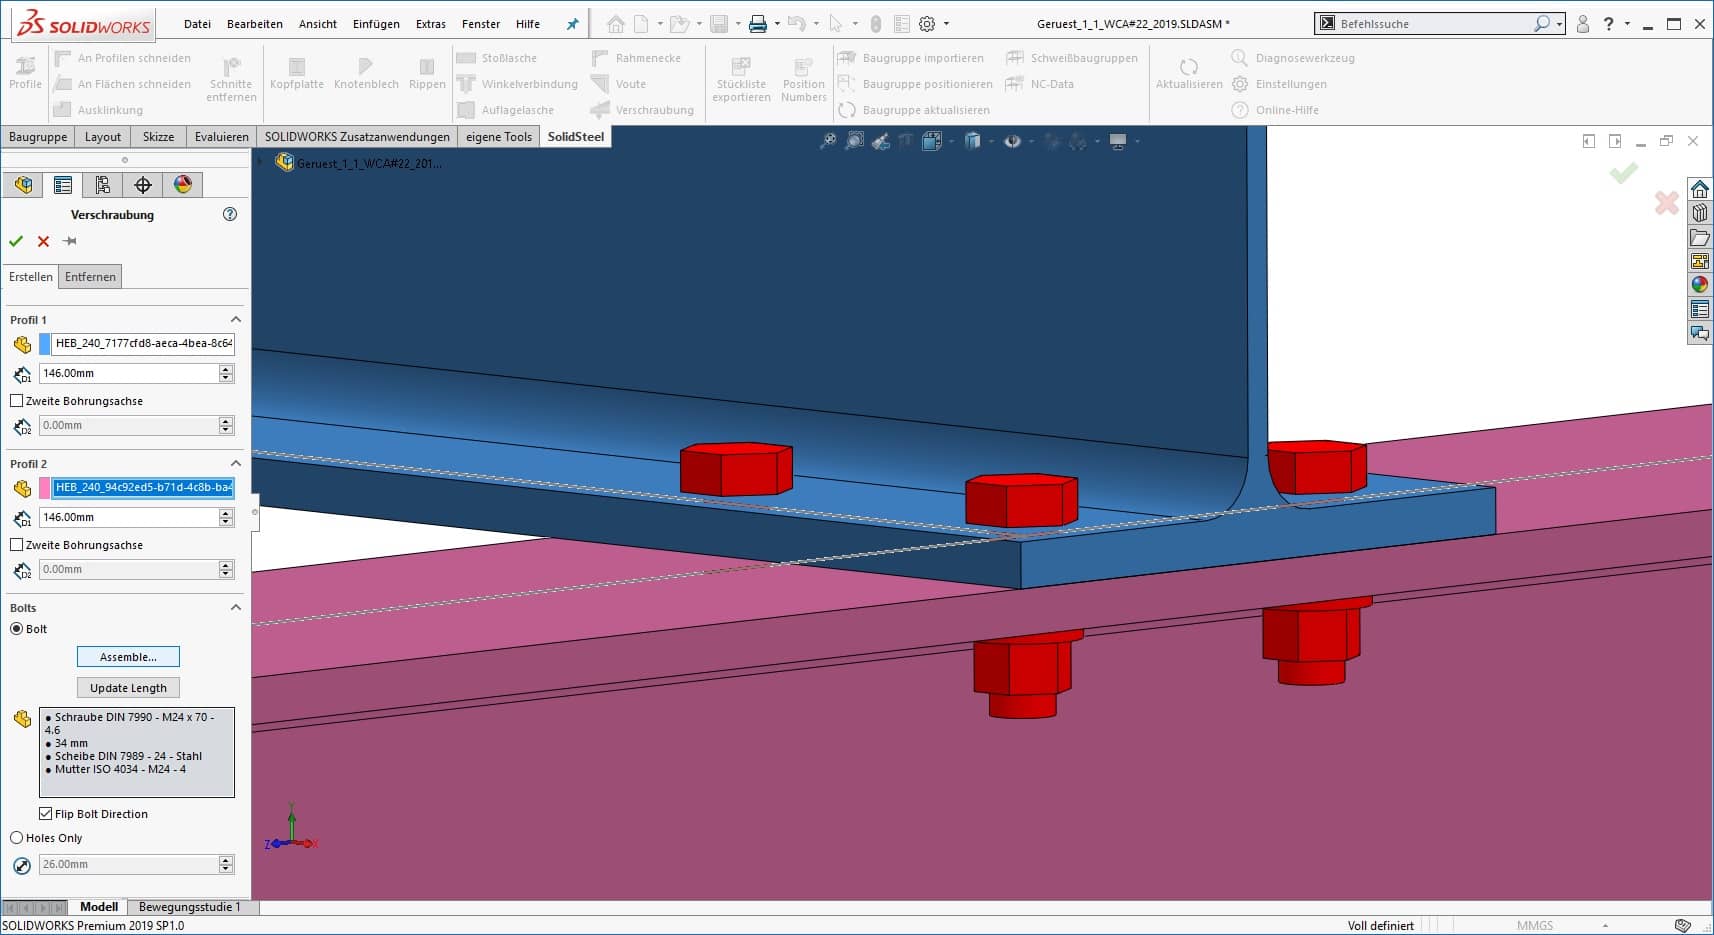
Task: Click the Print icon in title toolbar
Action: coord(758,24)
